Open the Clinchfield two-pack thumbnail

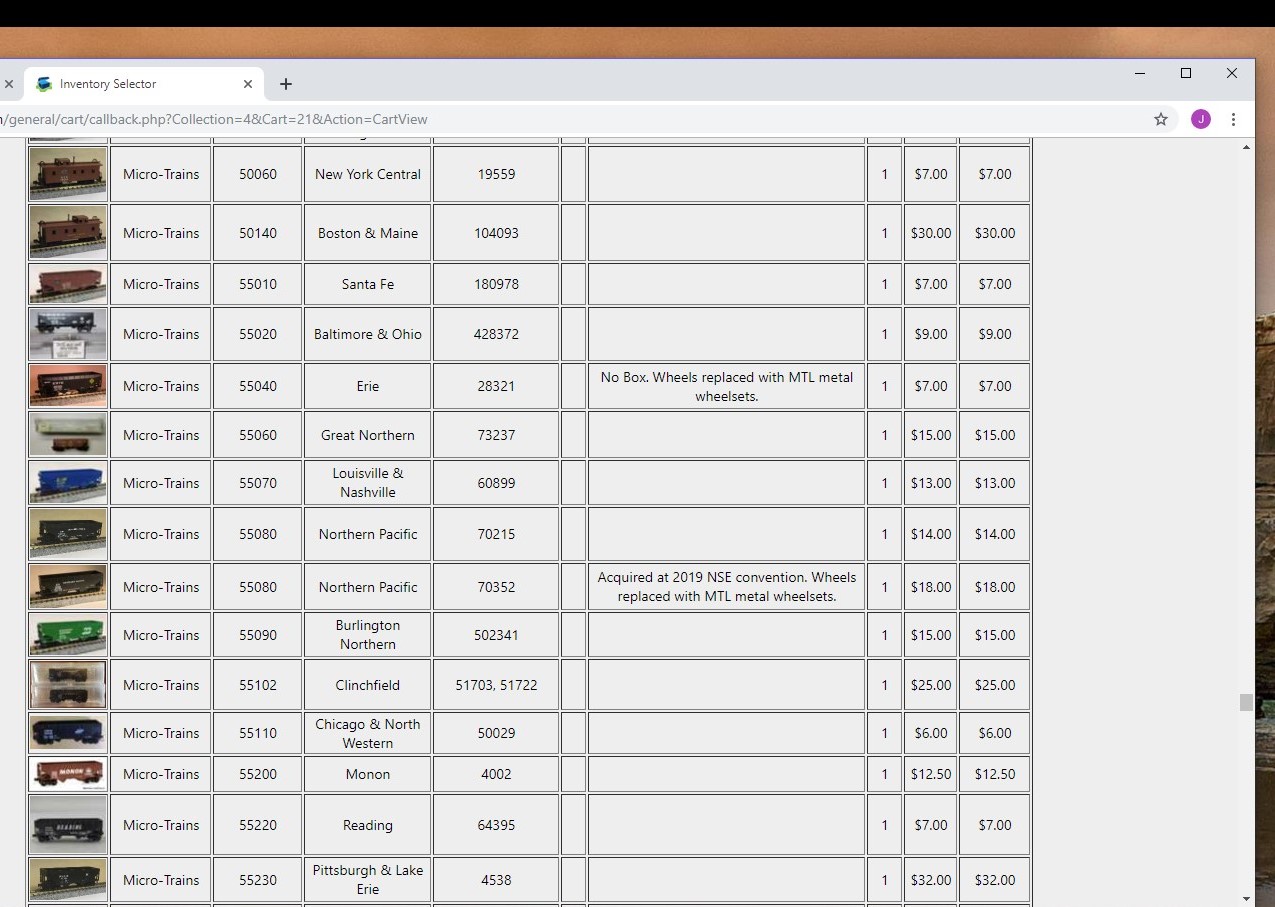68,685
